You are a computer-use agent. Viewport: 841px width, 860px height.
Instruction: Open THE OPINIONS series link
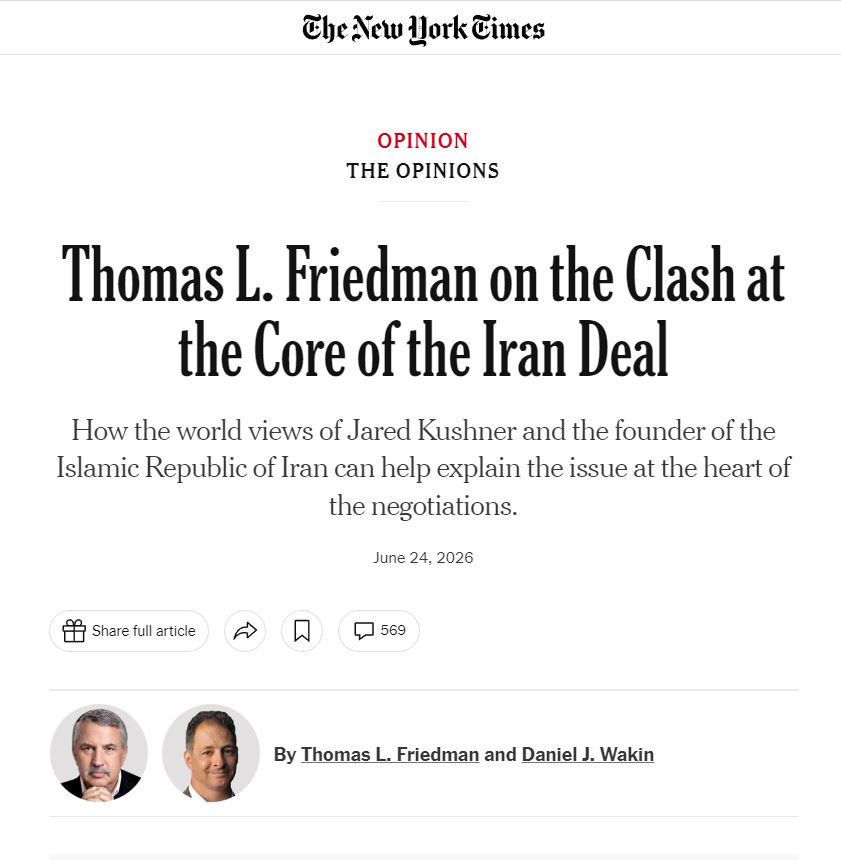coord(423,171)
